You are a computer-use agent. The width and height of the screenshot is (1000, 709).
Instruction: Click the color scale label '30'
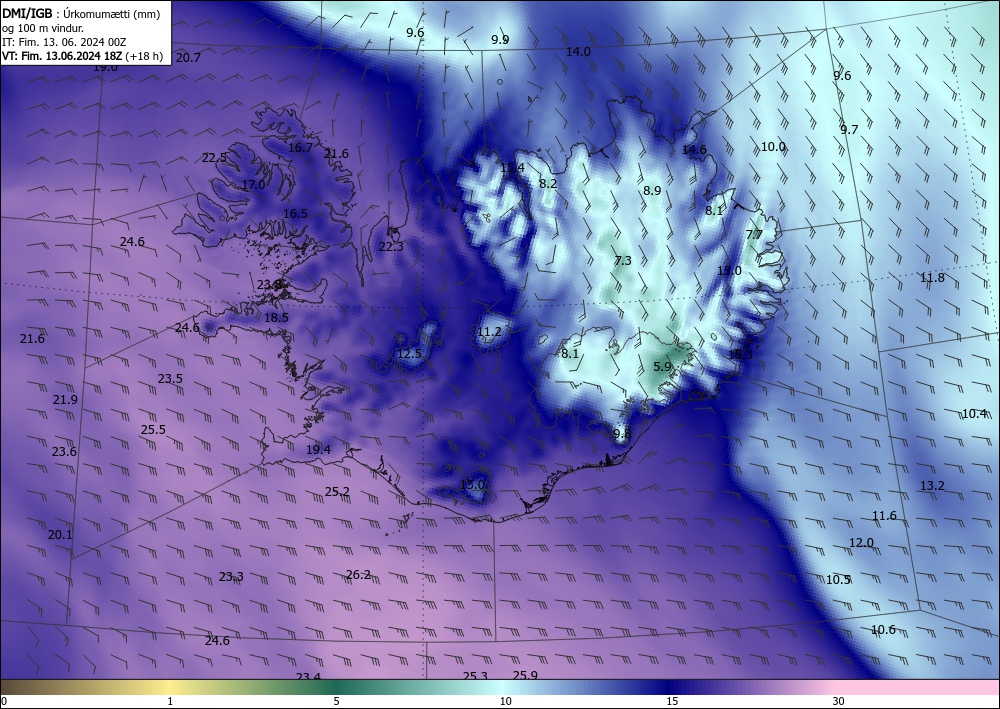(x=839, y=701)
